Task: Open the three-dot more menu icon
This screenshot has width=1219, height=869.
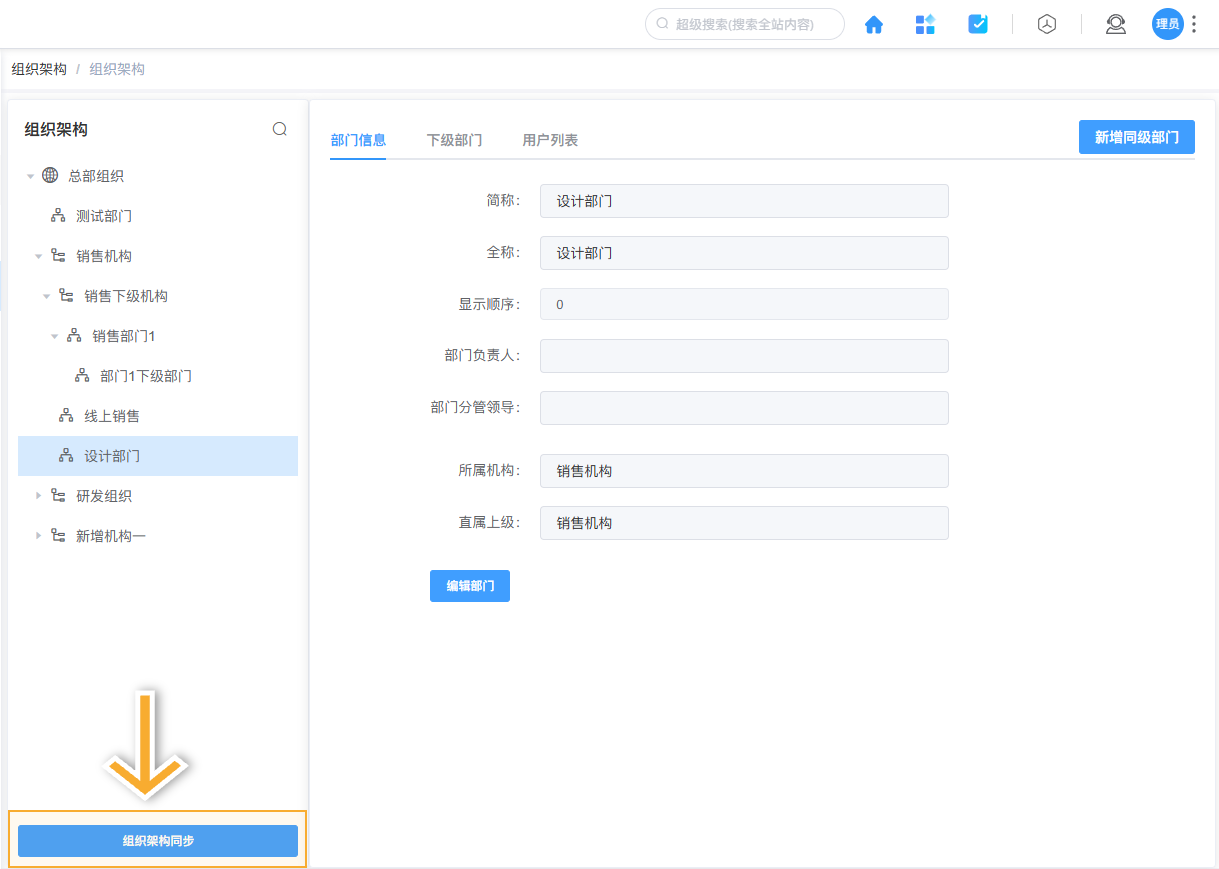Action: 1195,23
